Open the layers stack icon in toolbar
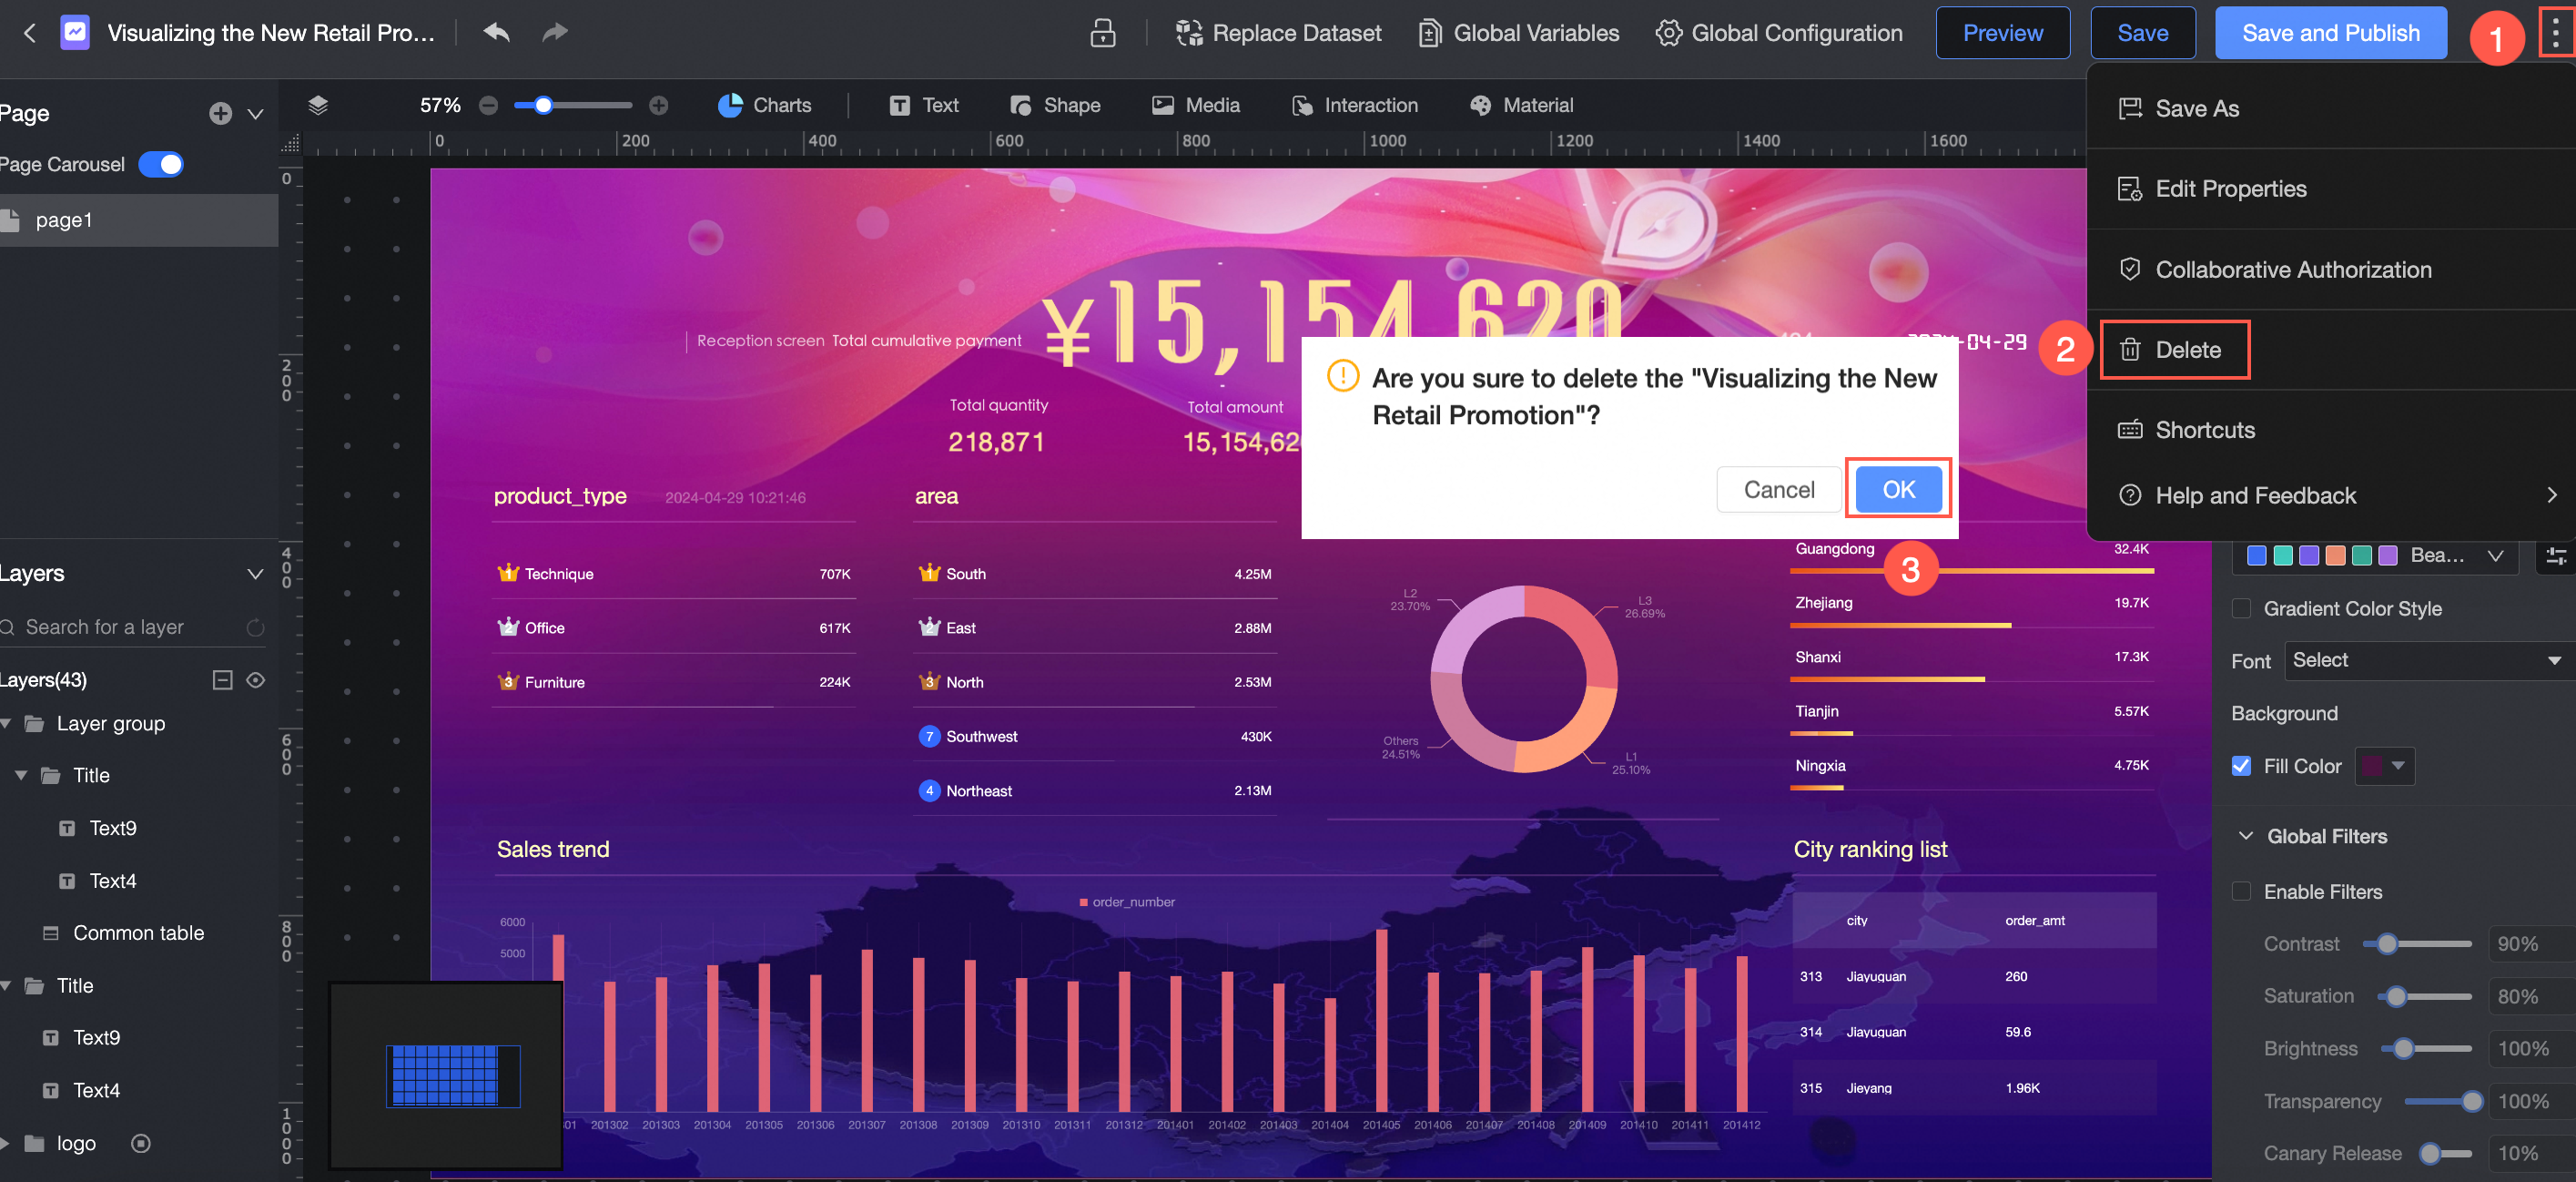This screenshot has height=1182, width=2576. click(x=318, y=105)
